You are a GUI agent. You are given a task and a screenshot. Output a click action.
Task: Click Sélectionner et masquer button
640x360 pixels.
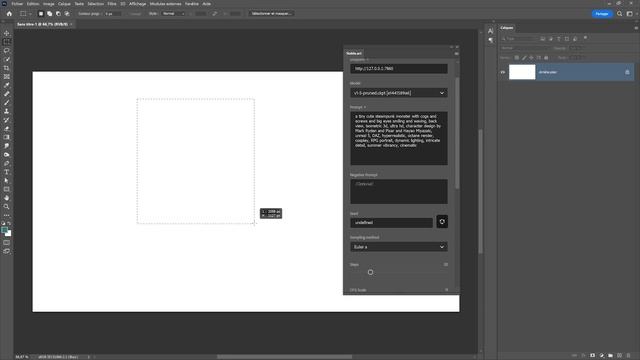(271, 13)
